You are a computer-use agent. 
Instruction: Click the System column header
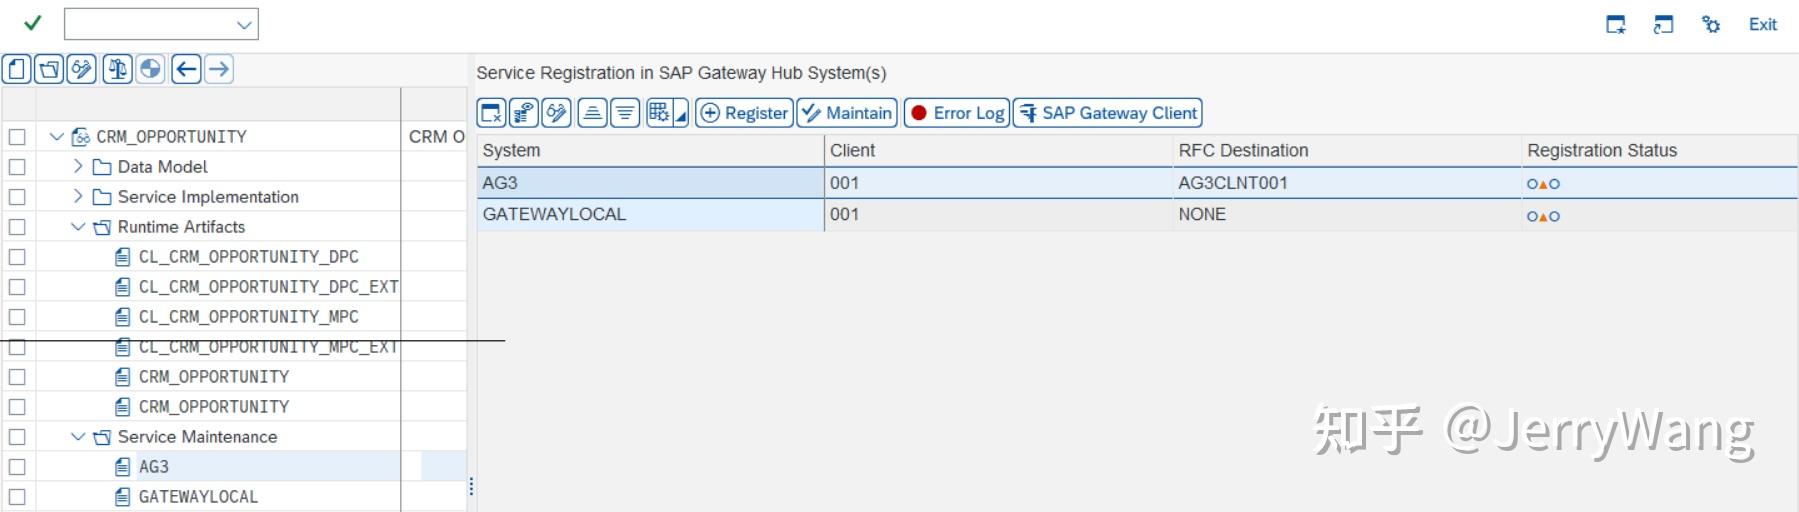(x=650, y=150)
